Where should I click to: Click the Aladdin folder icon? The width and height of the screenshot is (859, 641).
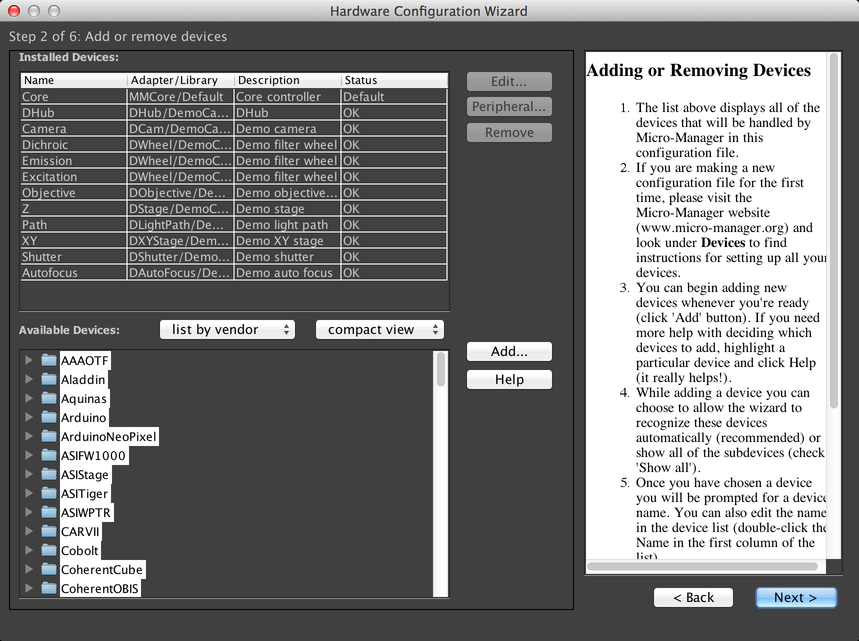pos(49,379)
